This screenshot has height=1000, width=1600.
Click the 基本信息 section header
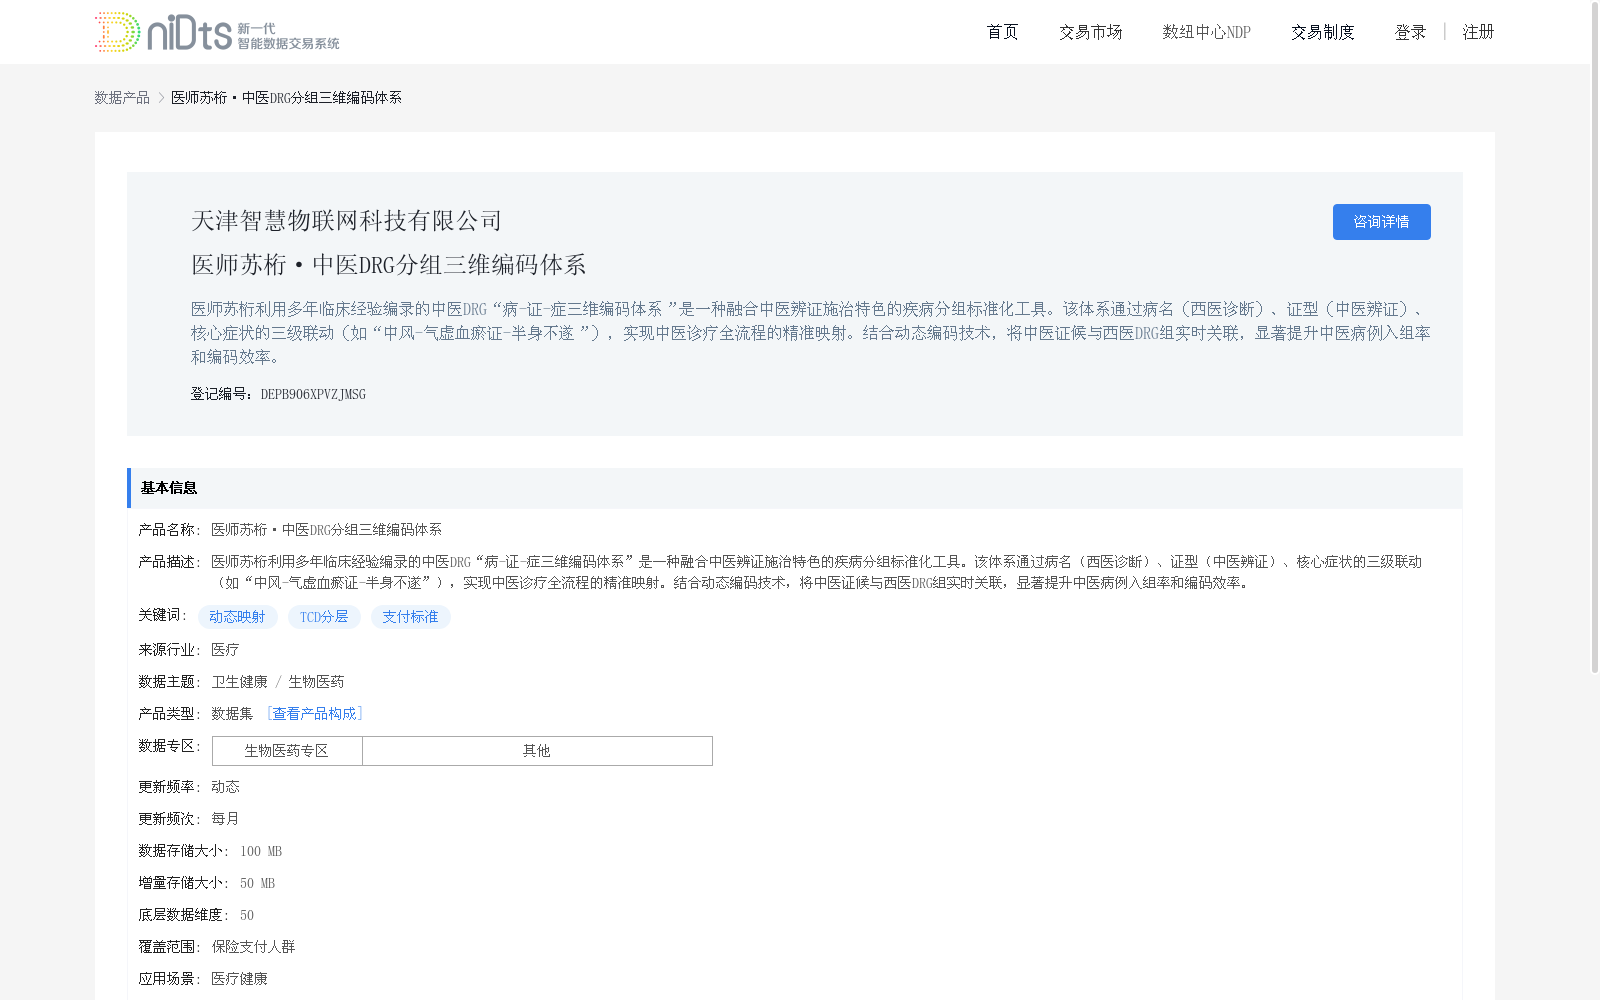pyautogui.click(x=794, y=488)
